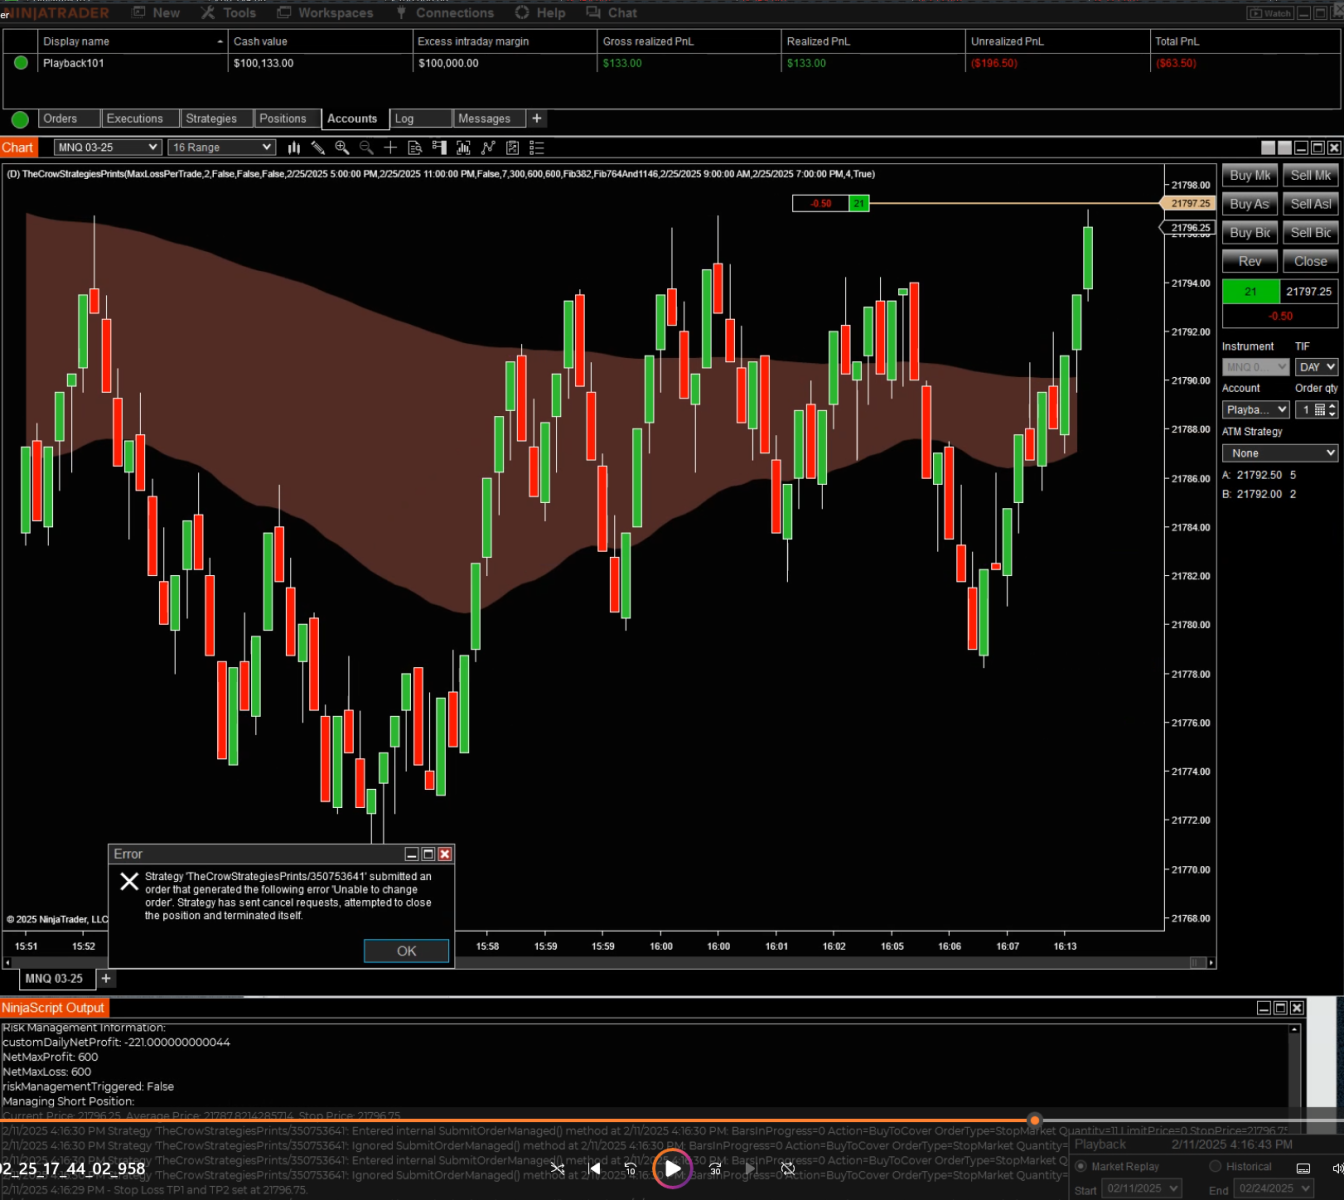Toggle the repeat loop icon
This screenshot has height=1200, width=1344.
point(788,1168)
